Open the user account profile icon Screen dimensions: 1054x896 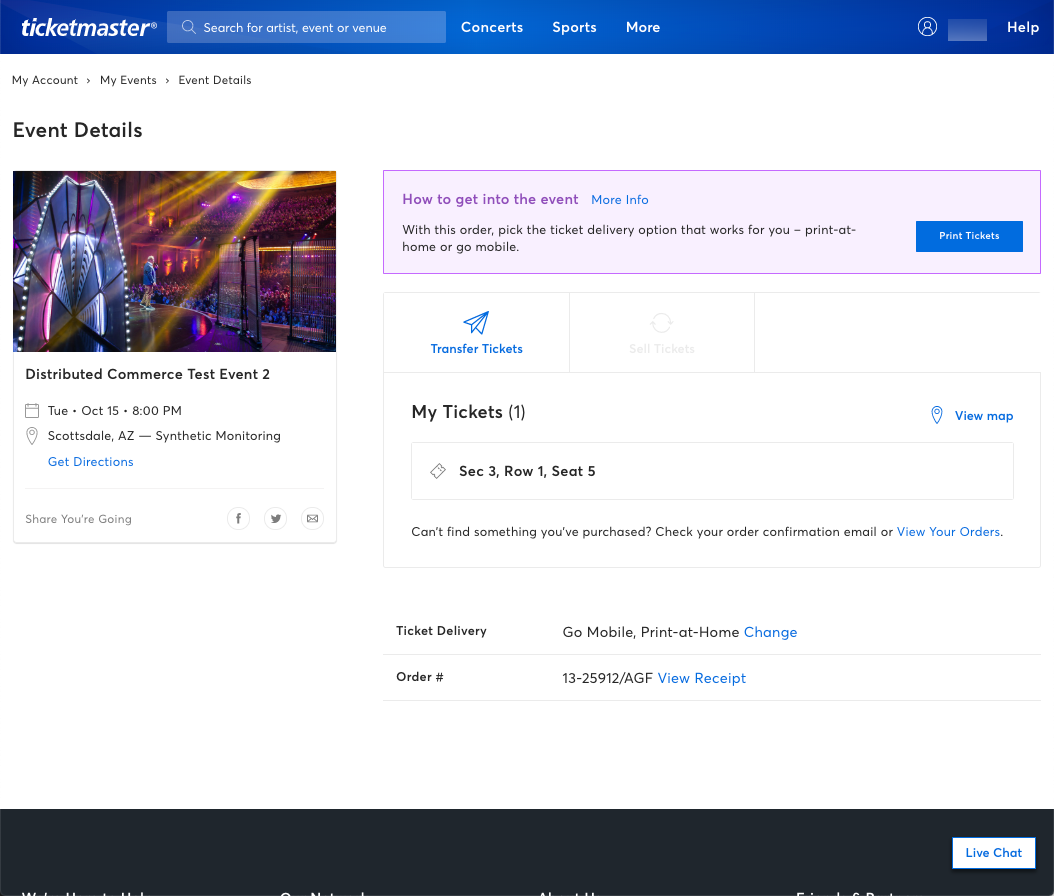pos(927,27)
